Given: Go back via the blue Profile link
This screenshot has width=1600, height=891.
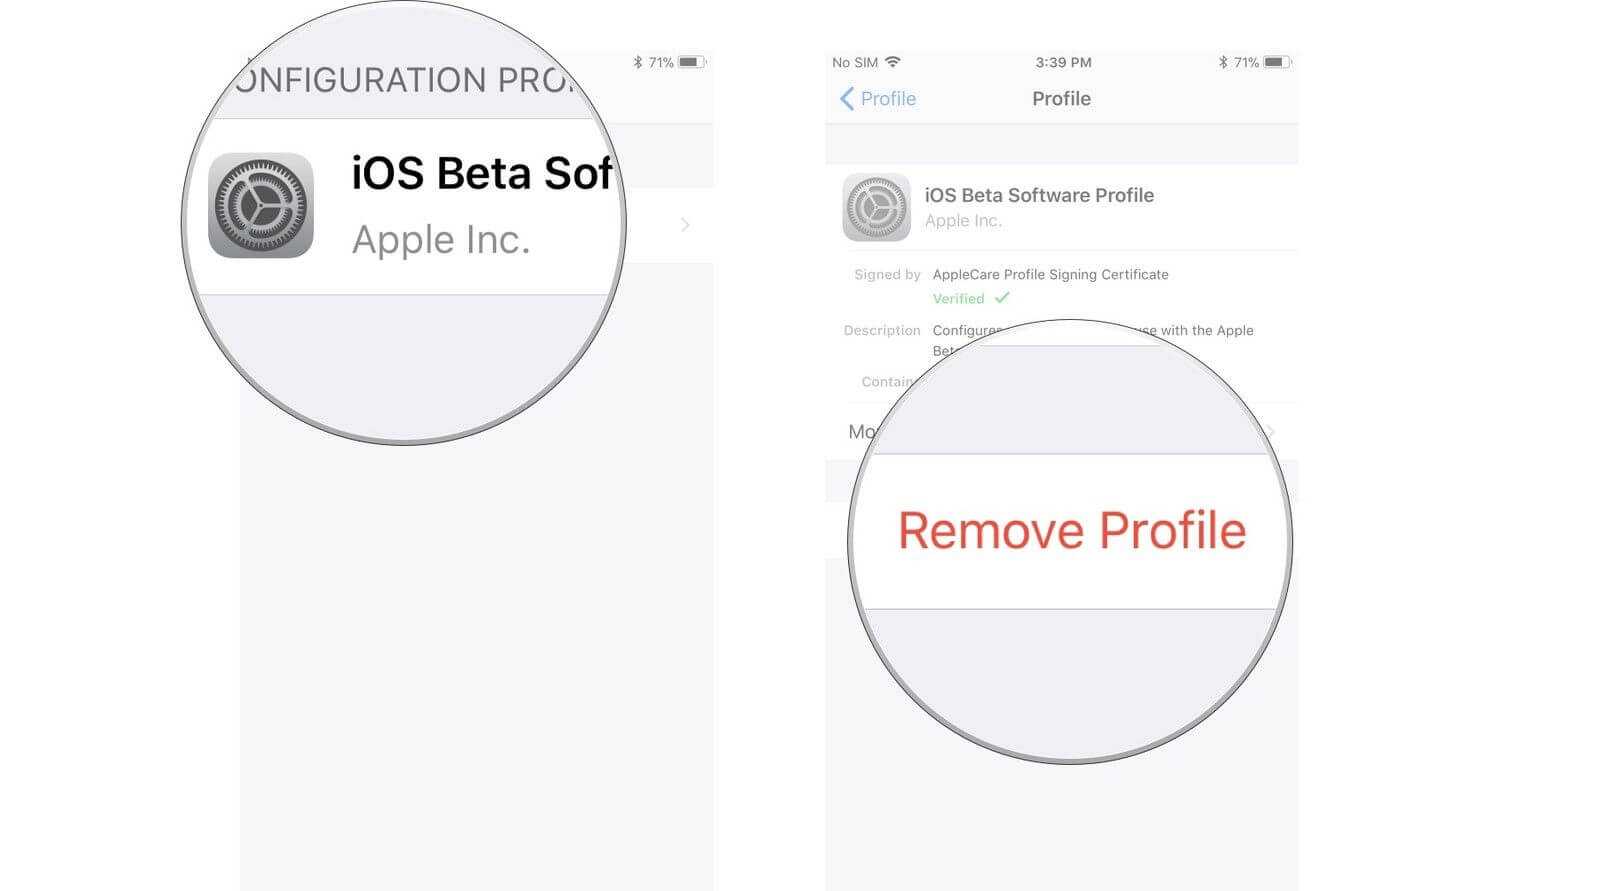Looking at the screenshot, I should click(888, 98).
